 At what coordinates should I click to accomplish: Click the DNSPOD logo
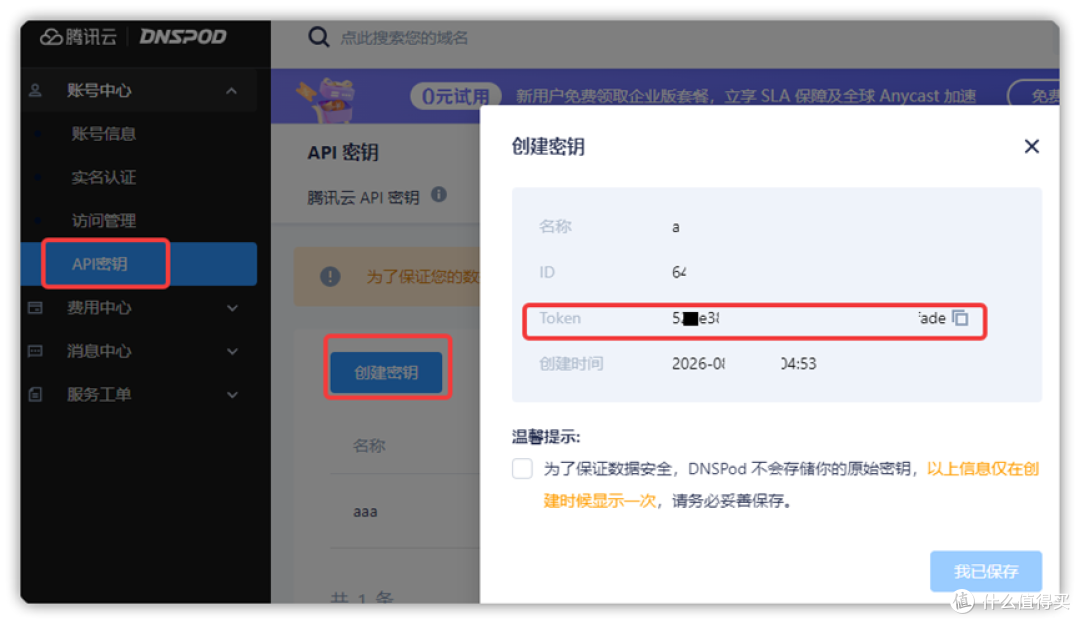(183, 37)
